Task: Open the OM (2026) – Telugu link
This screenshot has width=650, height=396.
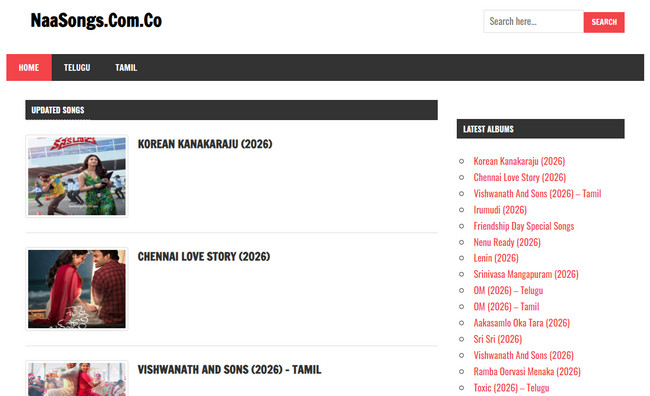Action: pyautogui.click(x=508, y=291)
